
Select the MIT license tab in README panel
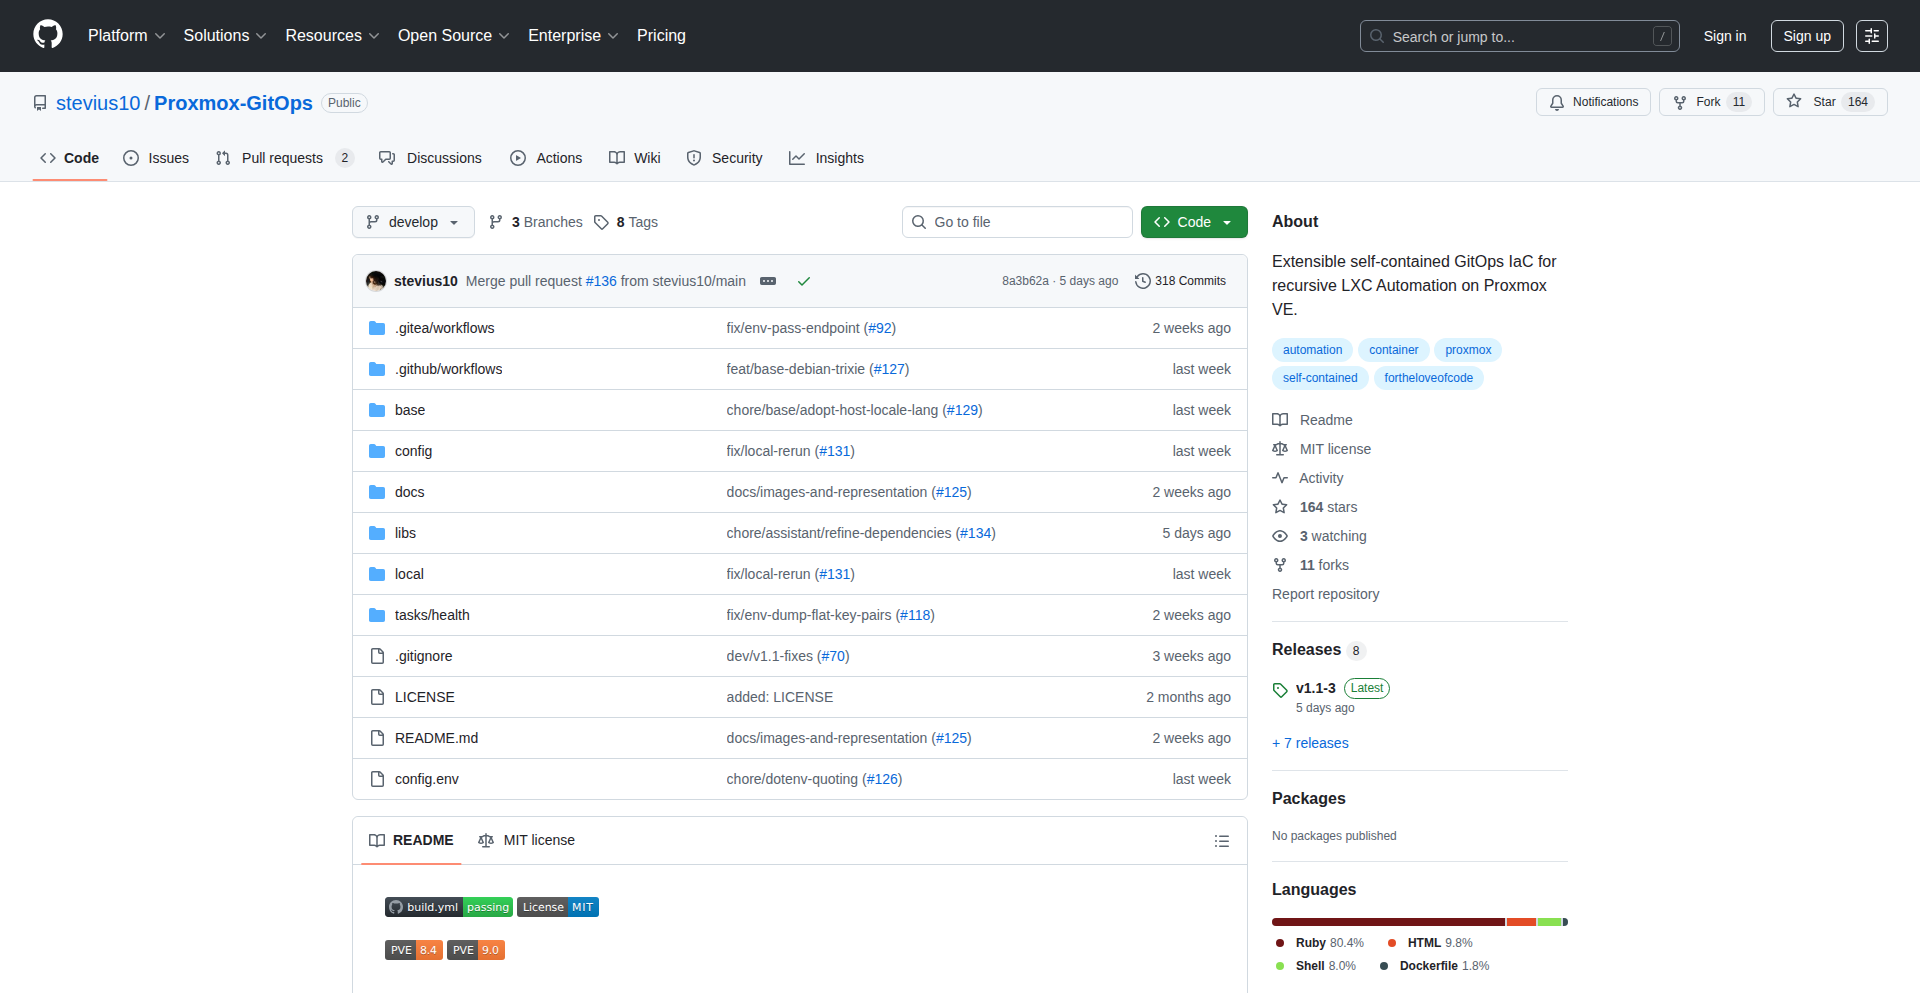point(527,841)
